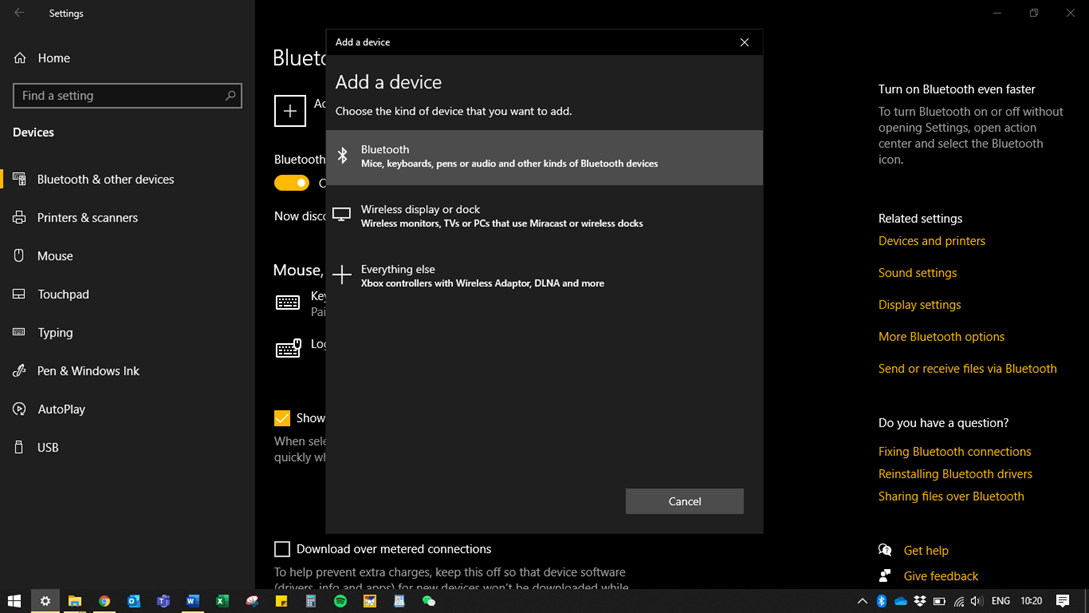Open the Action Center notifications panel
The image size is (1089, 613).
click(x=1062, y=601)
